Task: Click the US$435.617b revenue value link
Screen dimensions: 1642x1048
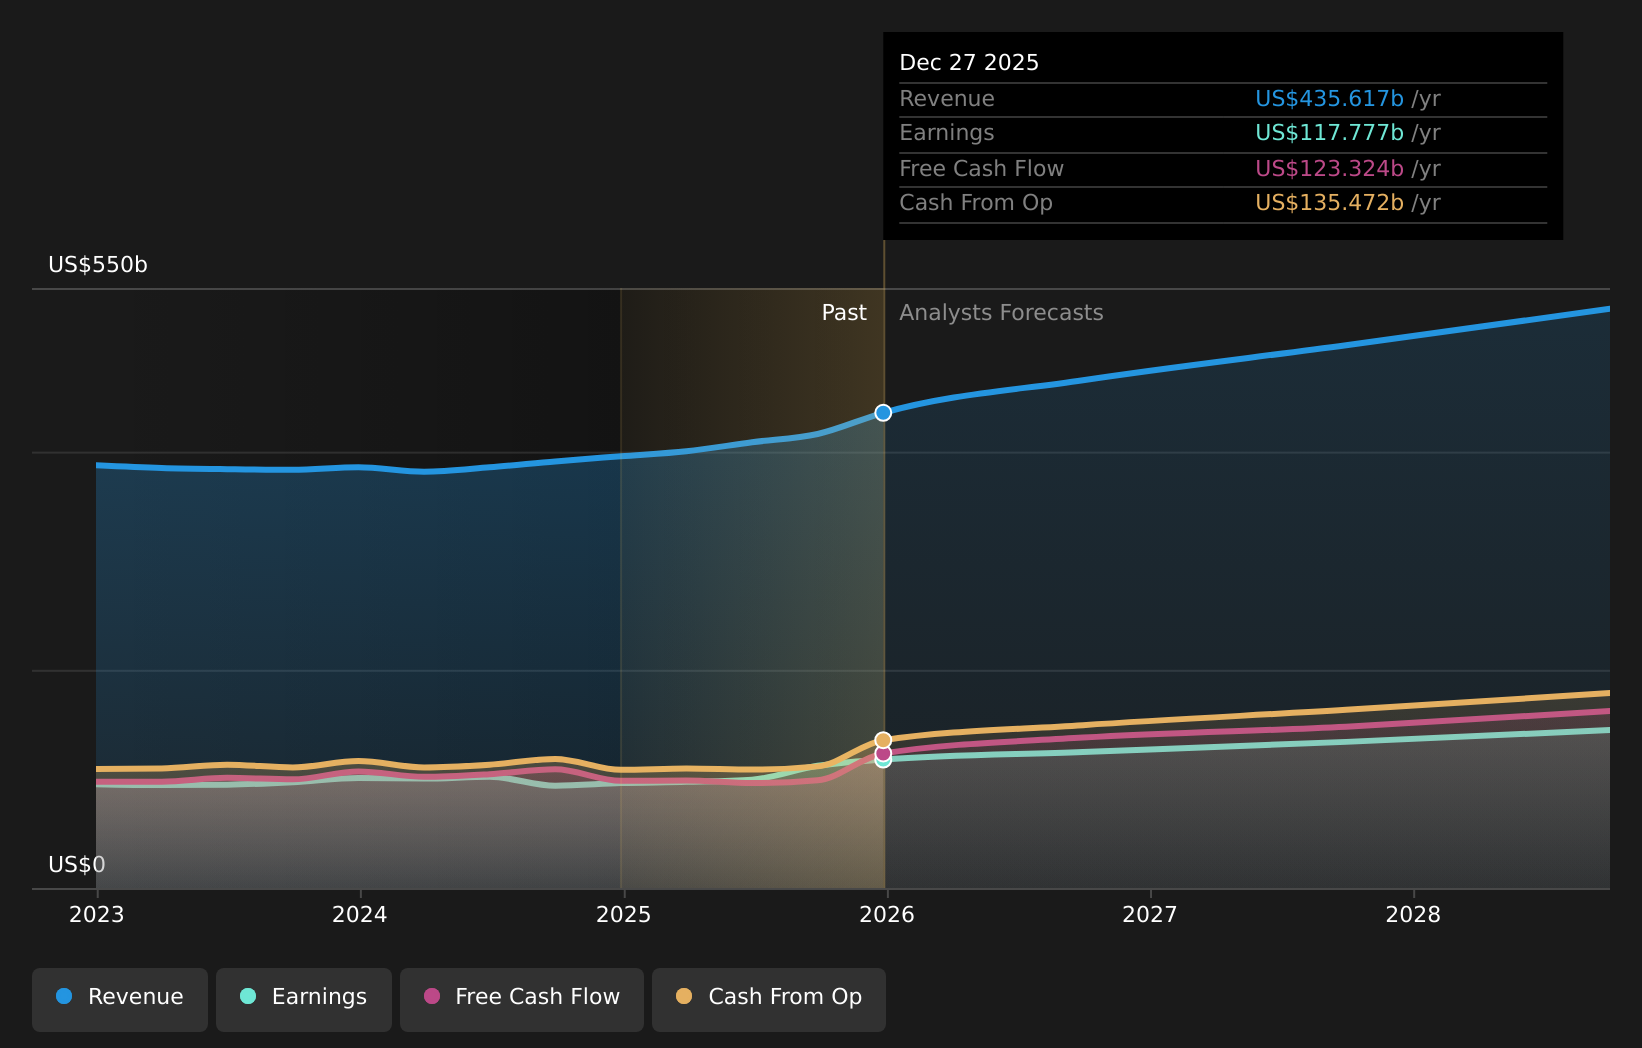Action: [1329, 98]
